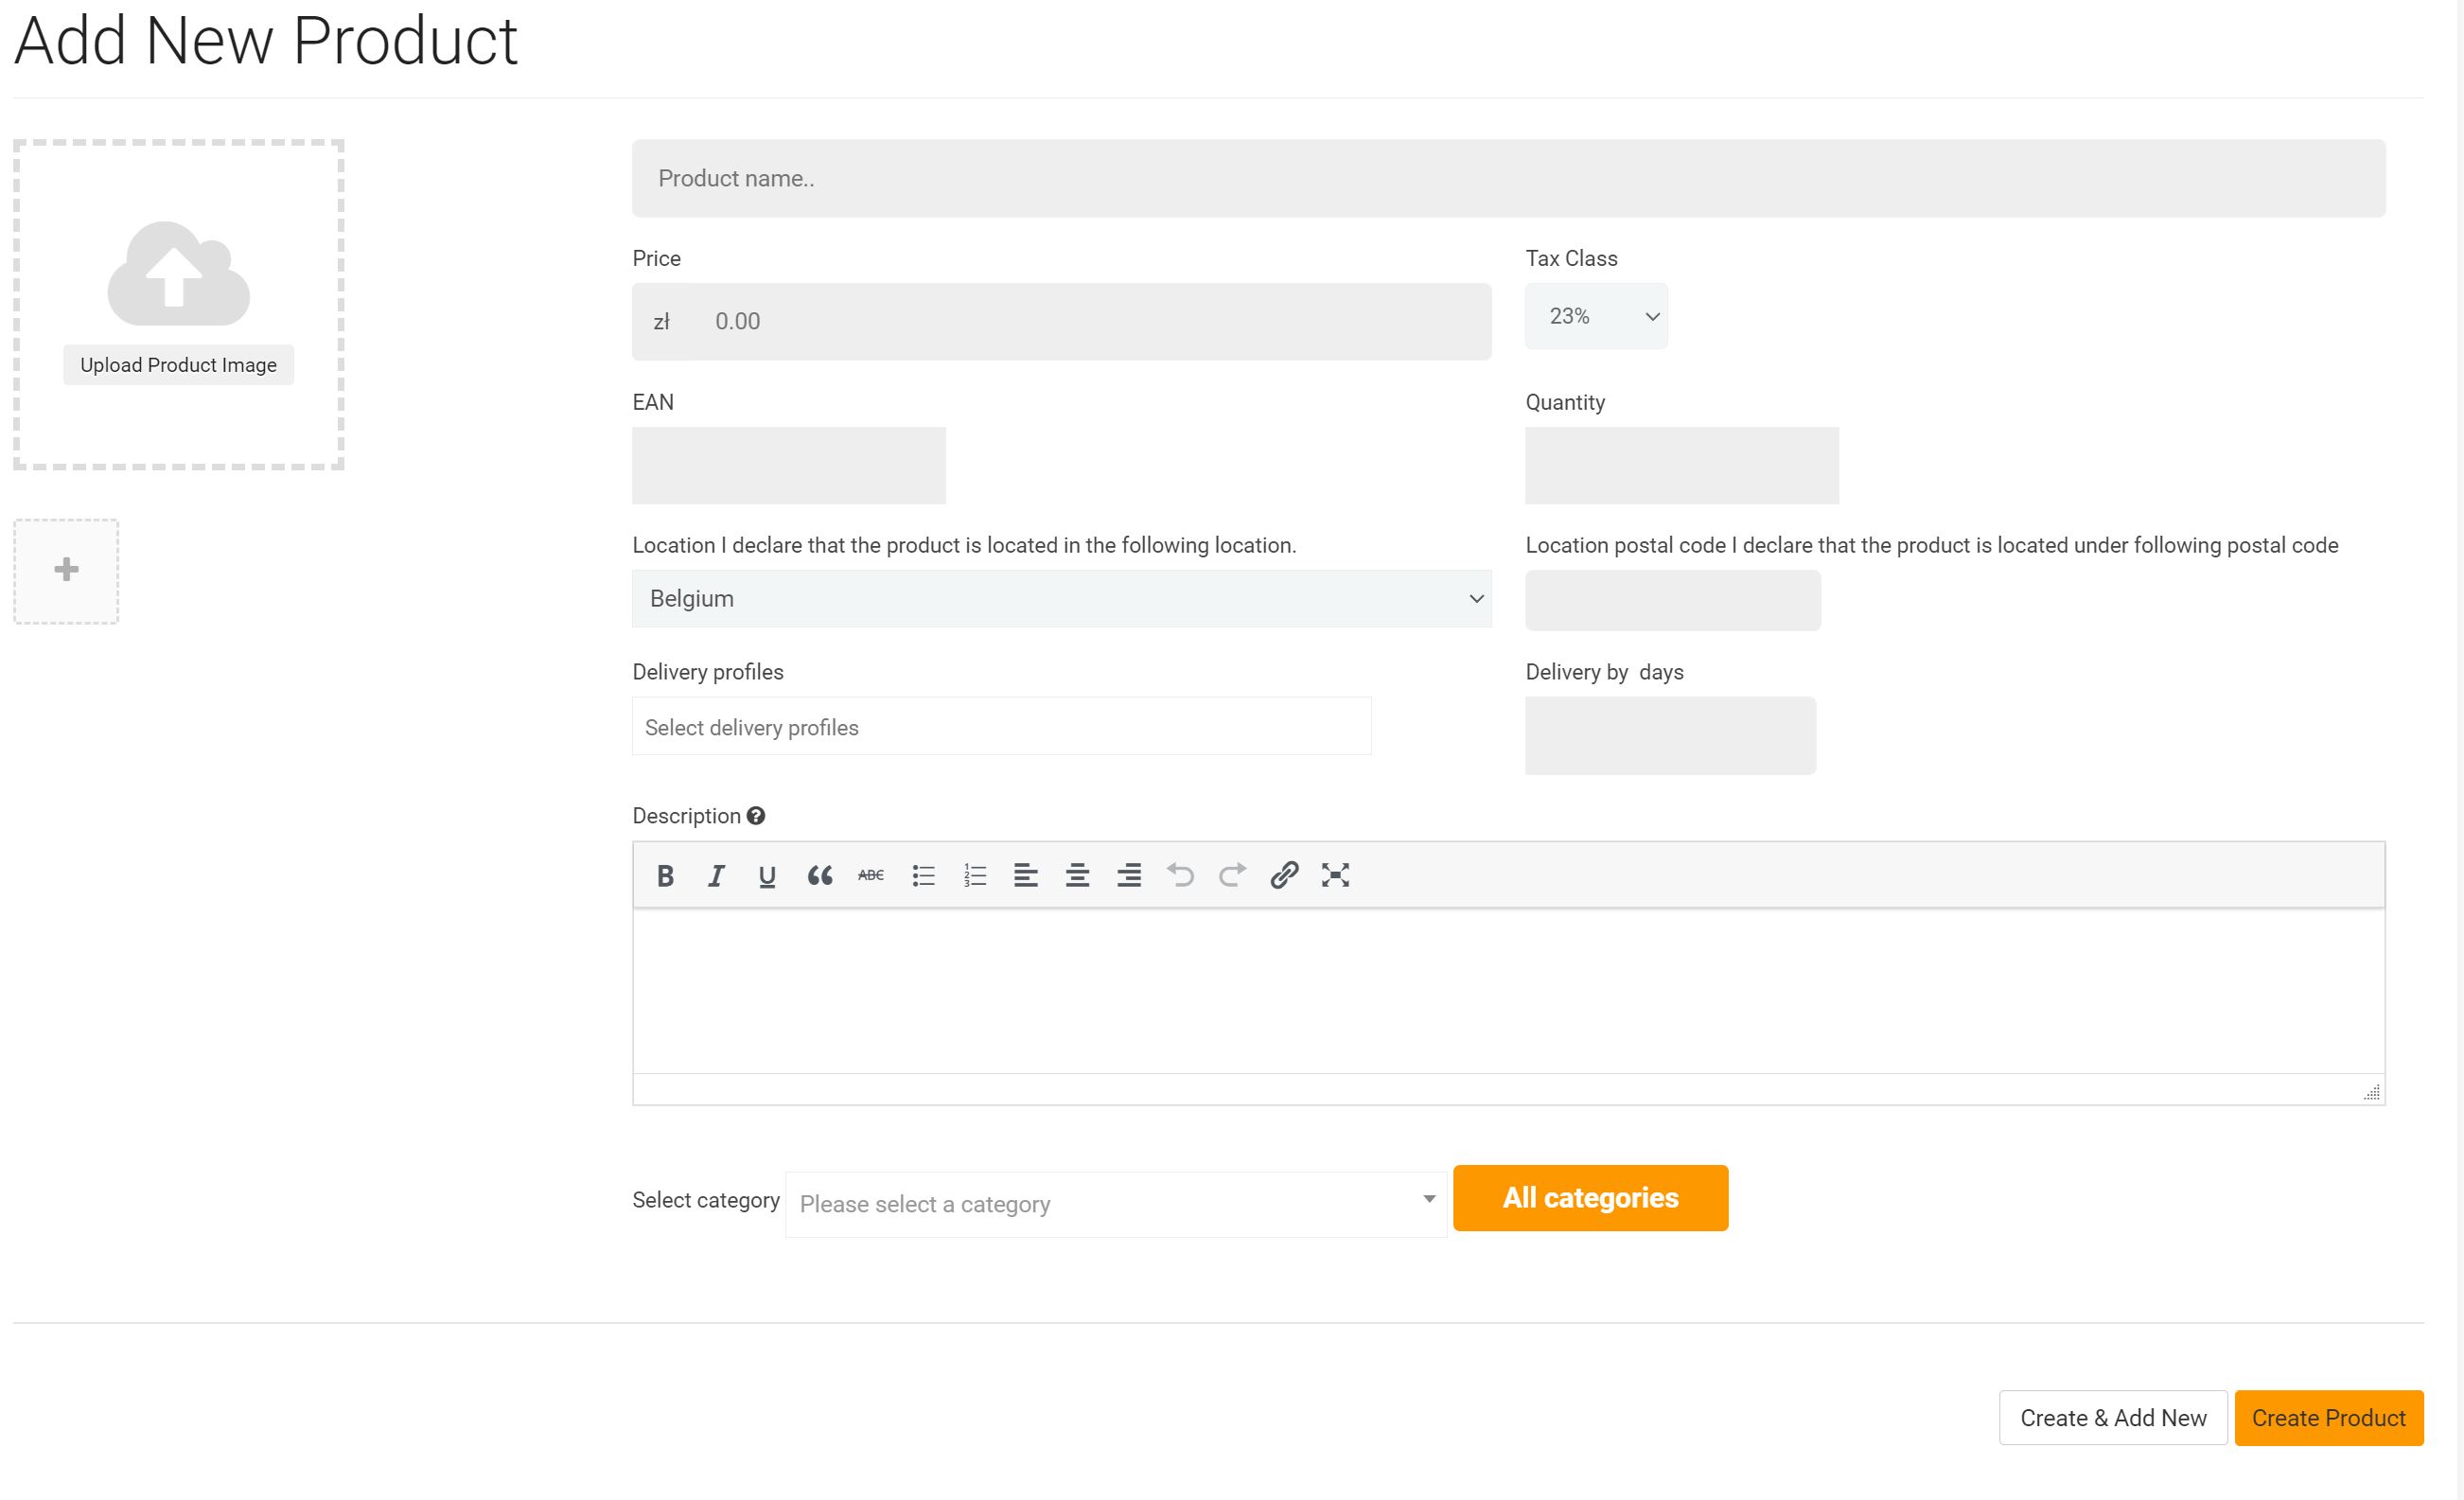Insert a bulleted list
The height and width of the screenshot is (1500, 2464).
[923, 876]
